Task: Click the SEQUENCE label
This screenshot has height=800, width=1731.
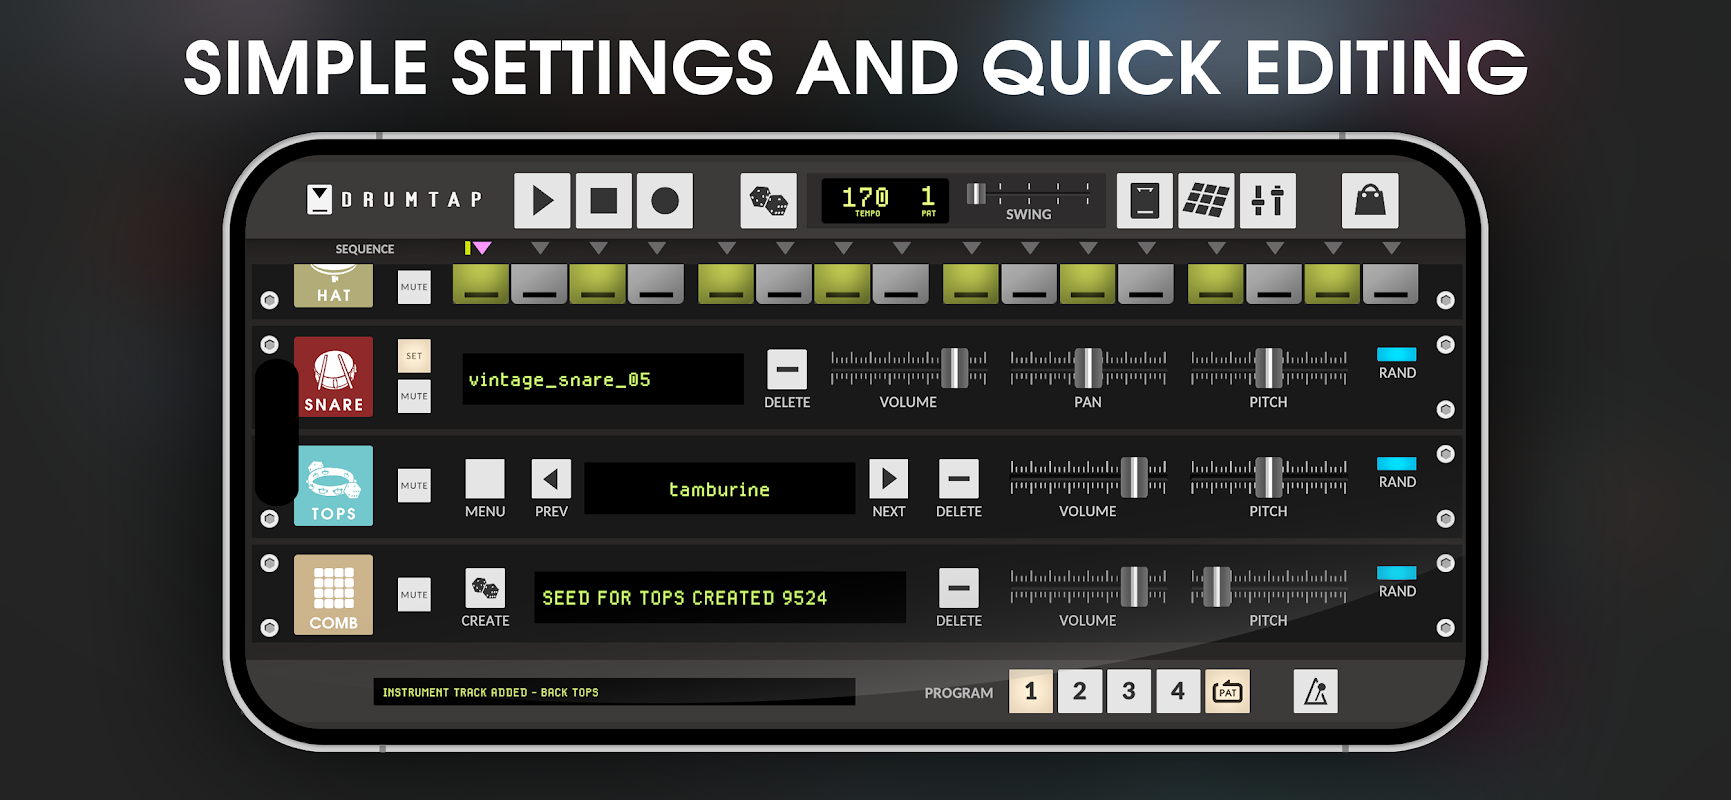Action: (x=365, y=249)
